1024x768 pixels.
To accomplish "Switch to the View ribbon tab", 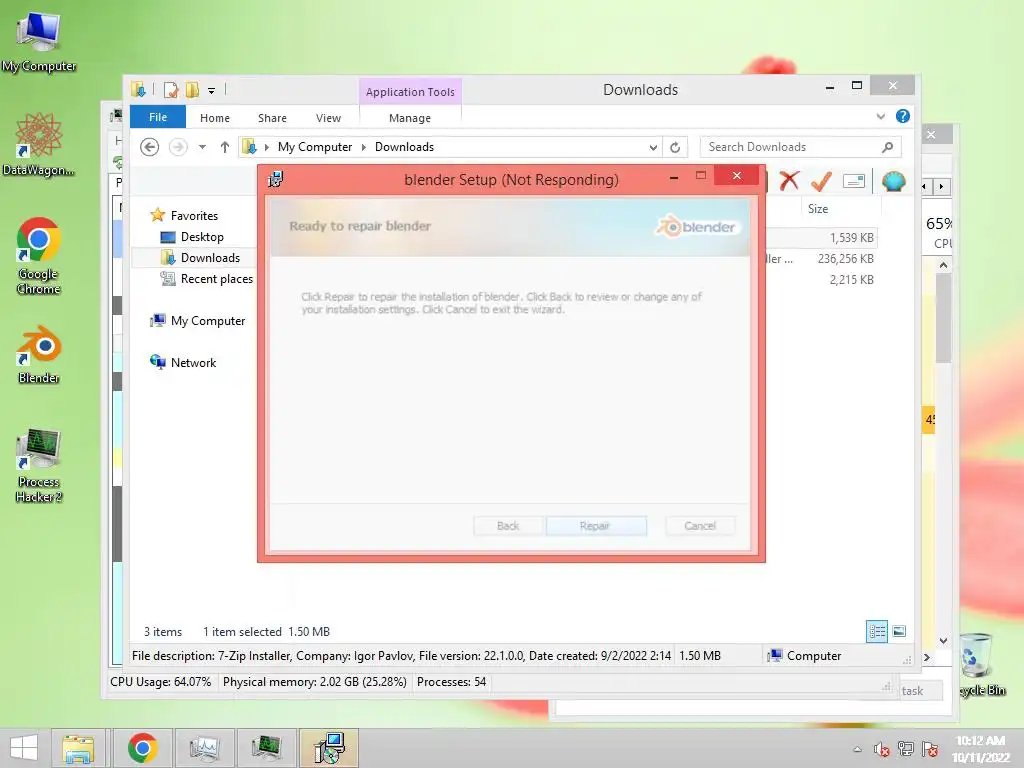I will pos(328,118).
